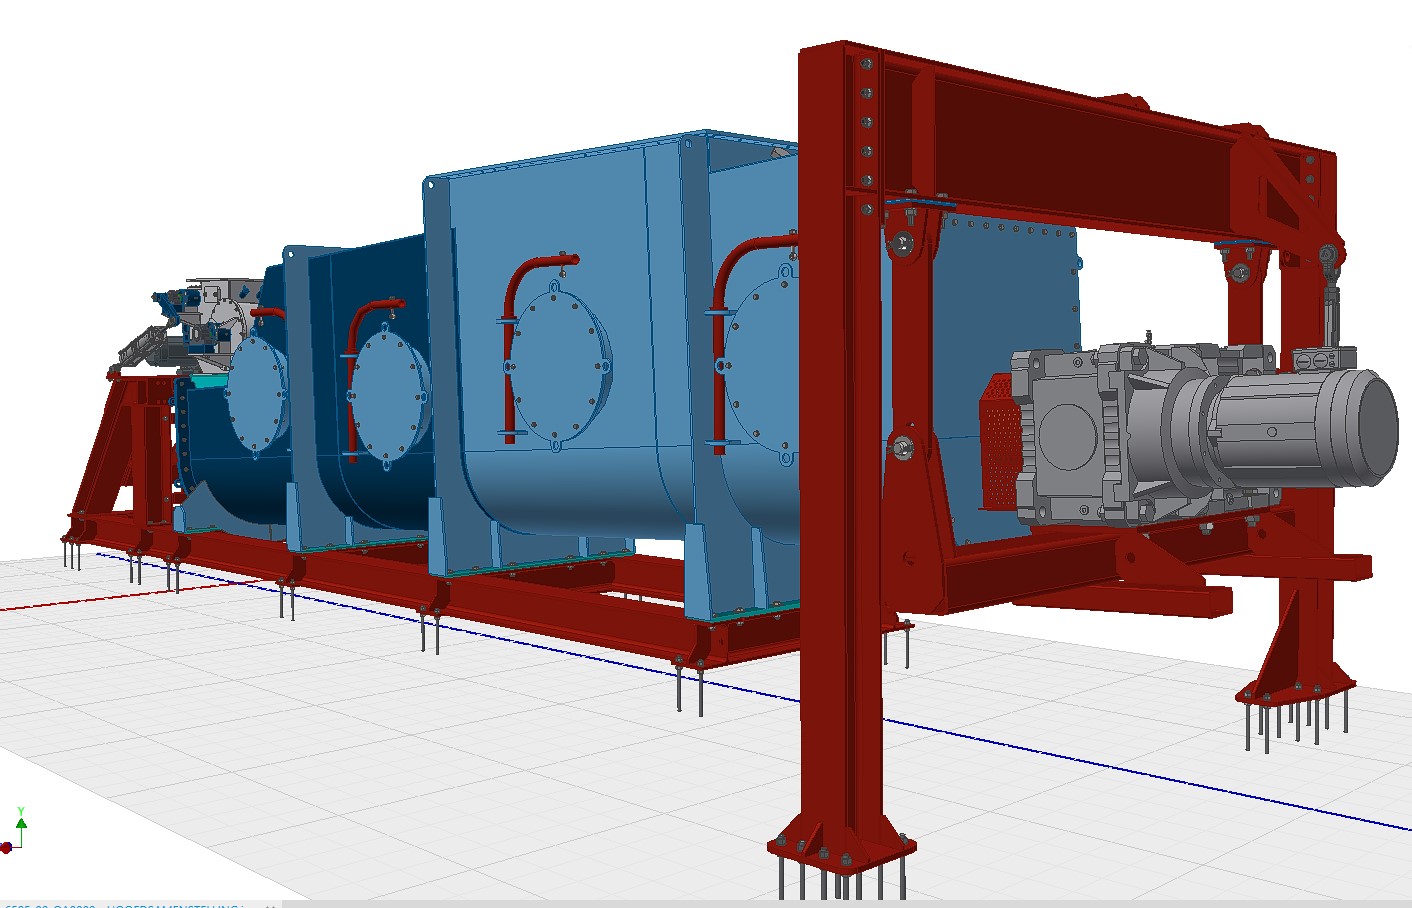Image resolution: width=1412 pixels, height=908 pixels.
Task: Click the green Y axis arrow
Action: (x=21, y=820)
